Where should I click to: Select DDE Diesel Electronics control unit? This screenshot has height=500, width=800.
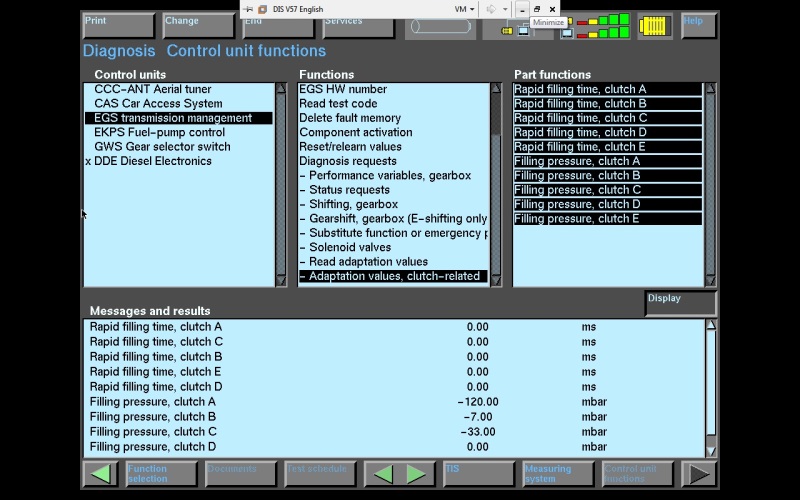[x=152, y=161]
